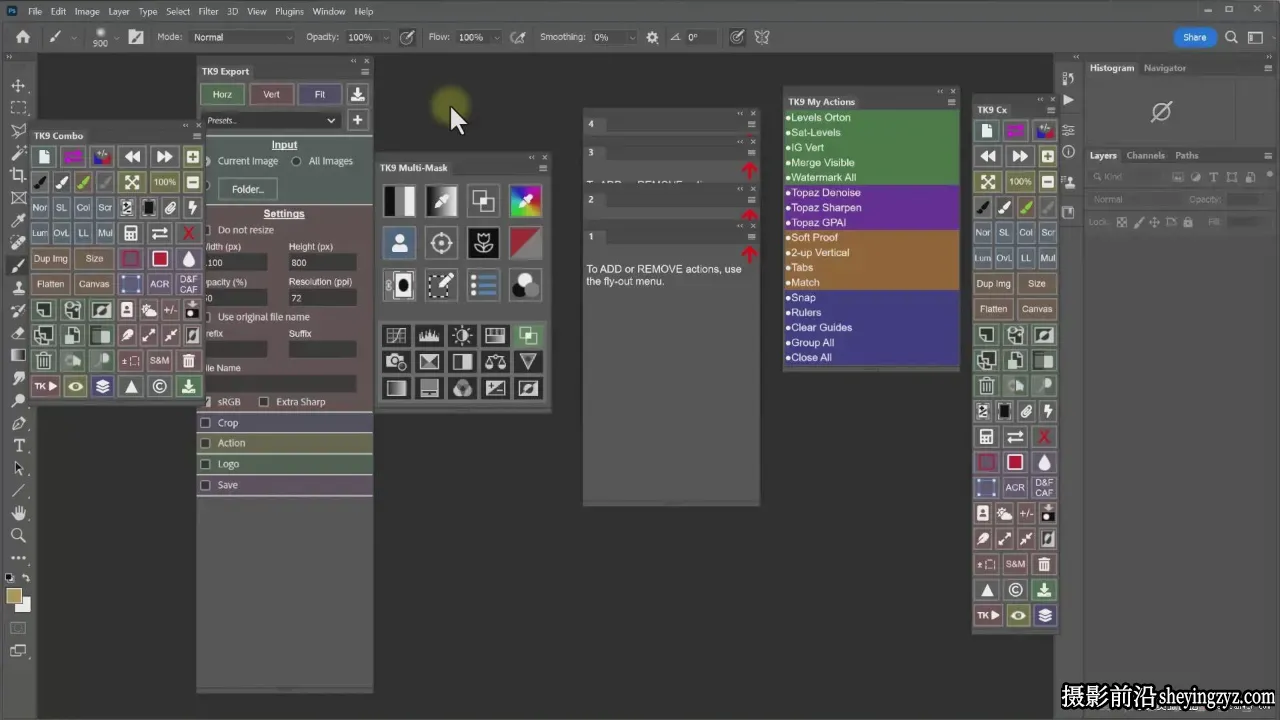Select the Rectangular Marquee tool

pos(18,108)
